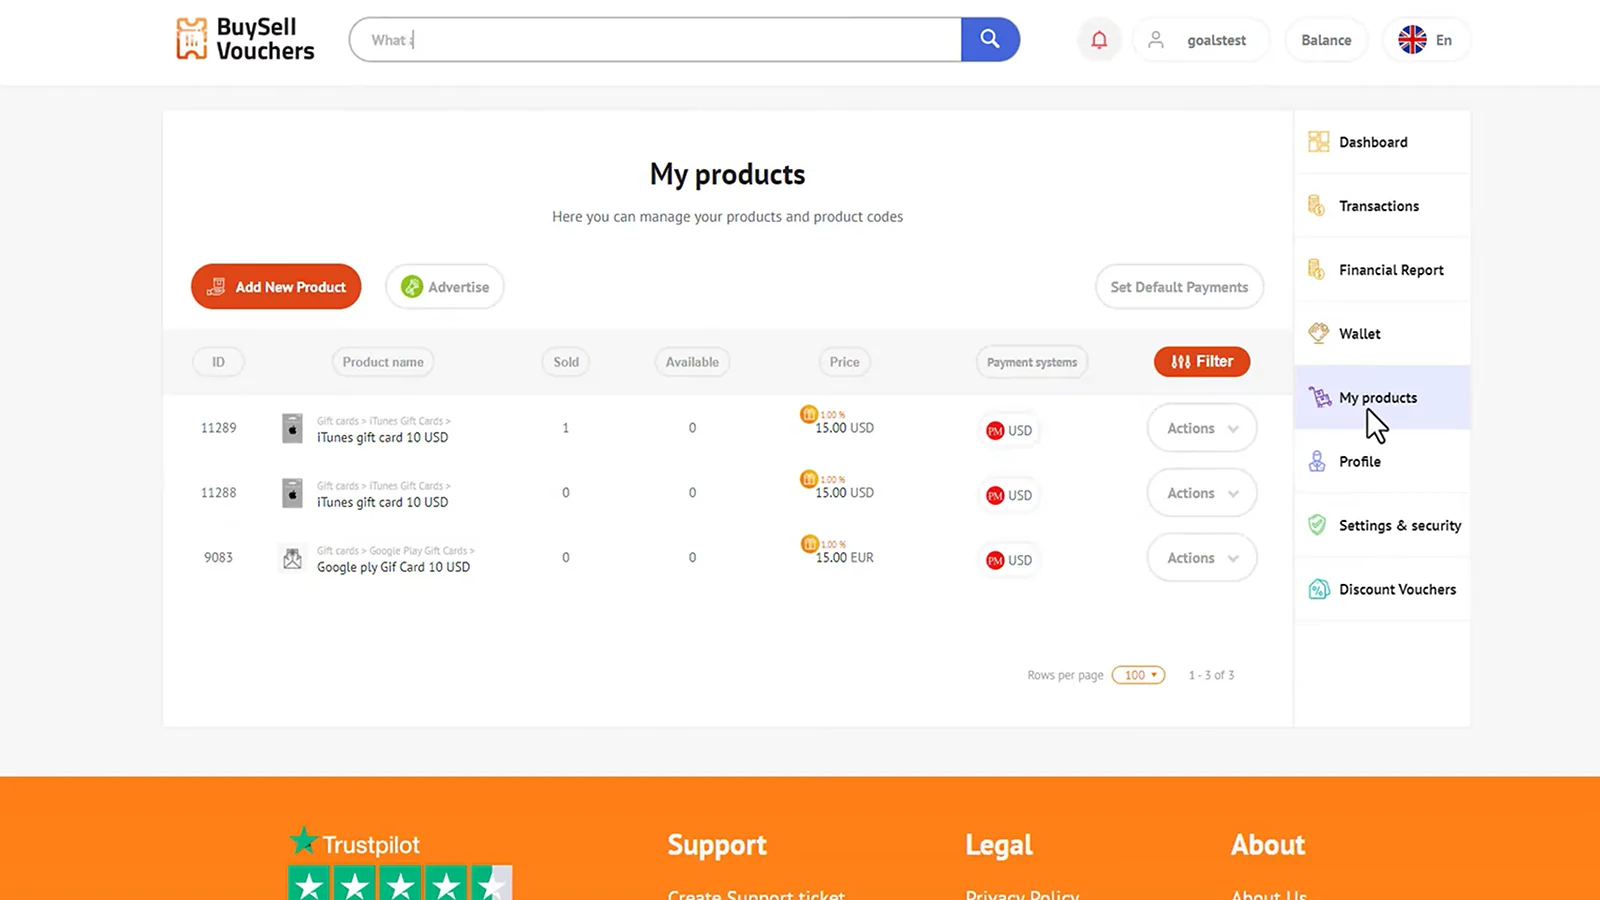This screenshot has width=1600, height=900.
Task: Open the Actions dropdown for iTunes gift card 11289
Action: coord(1200,427)
